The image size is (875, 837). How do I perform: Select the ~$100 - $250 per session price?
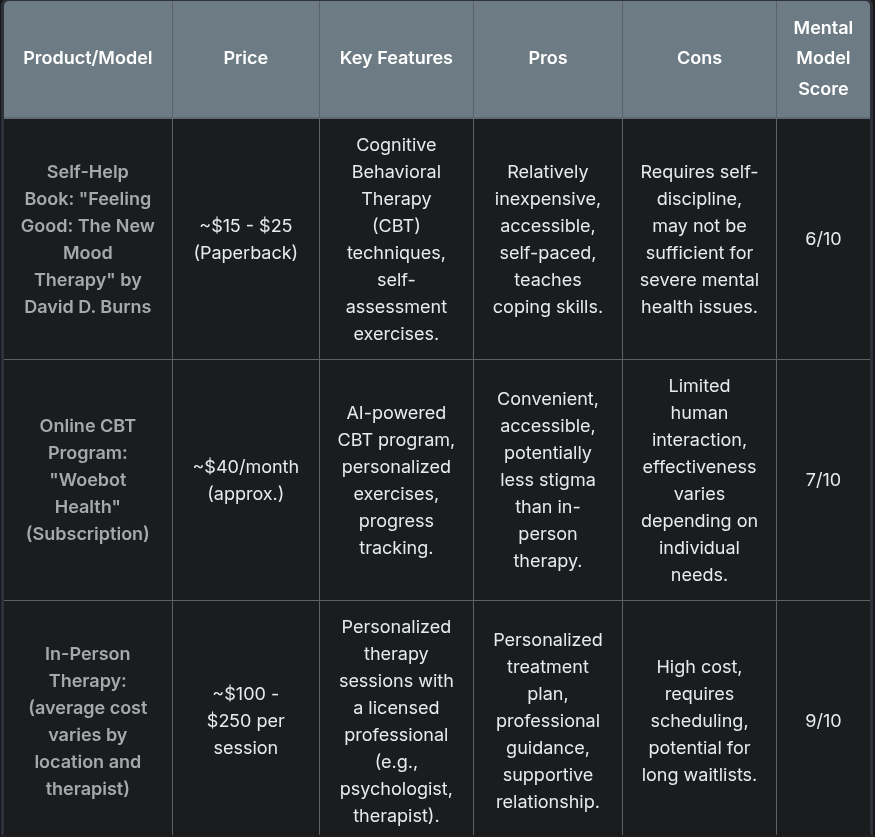[x=245, y=721]
